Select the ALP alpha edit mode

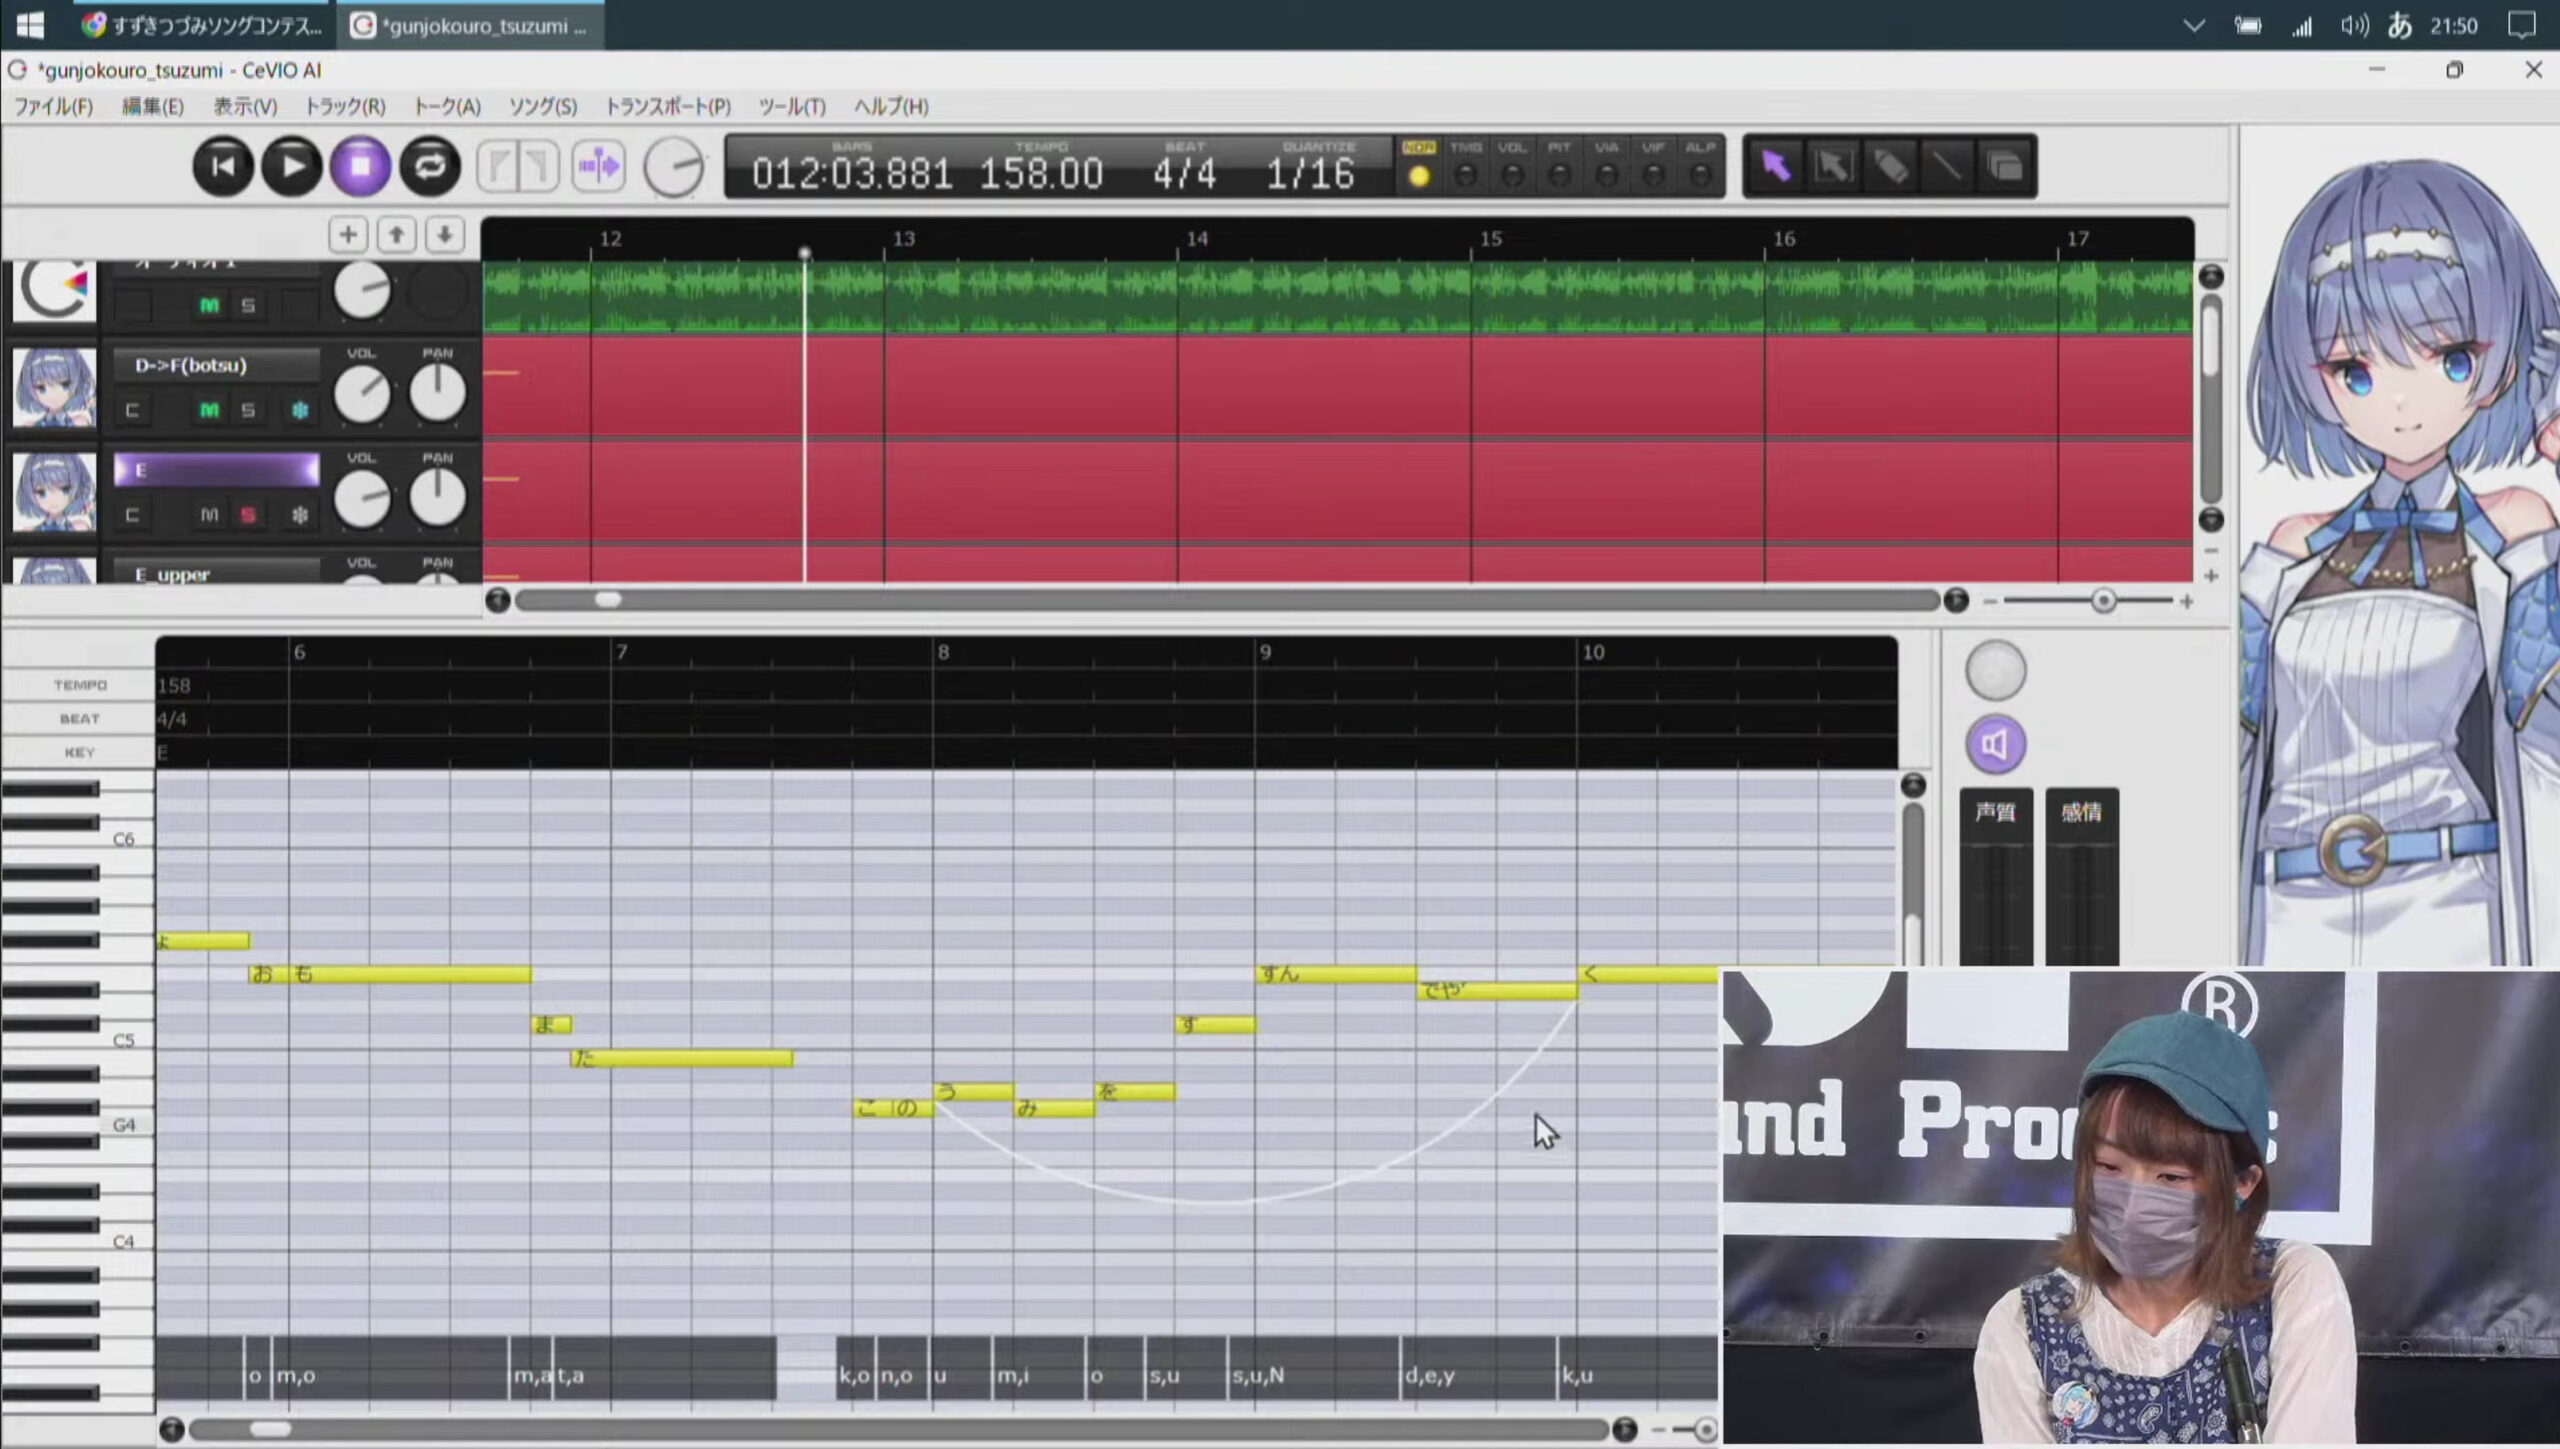1700,176
